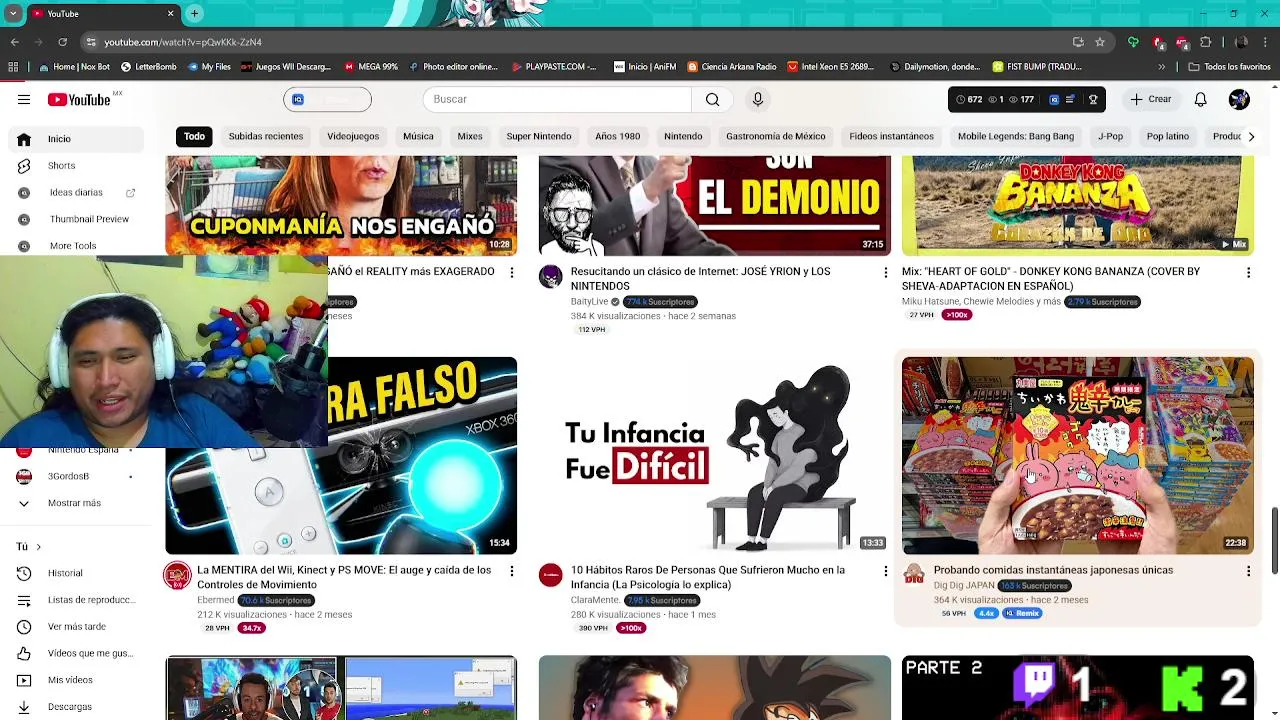
Task: Open Listas de reproducción
Action: pos(90,600)
